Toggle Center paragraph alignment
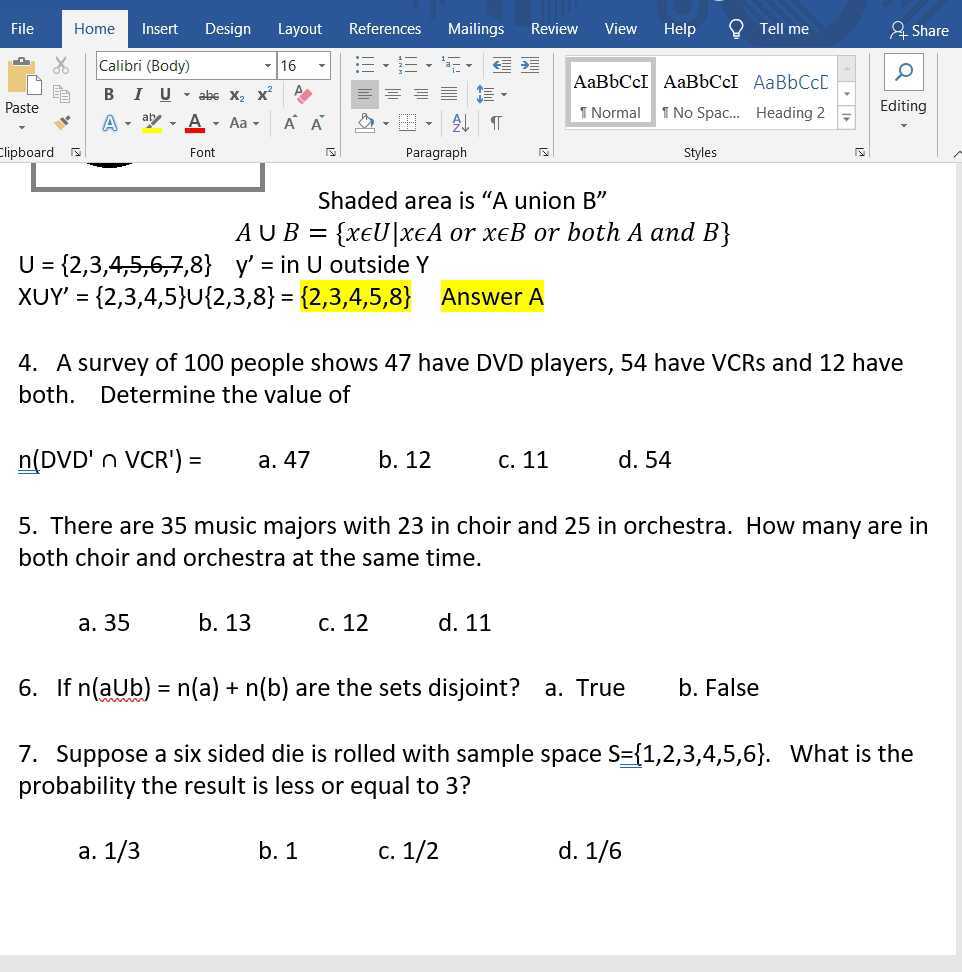This screenshot has height=972, width=962. pyautogui.click(x=393, y=94)
